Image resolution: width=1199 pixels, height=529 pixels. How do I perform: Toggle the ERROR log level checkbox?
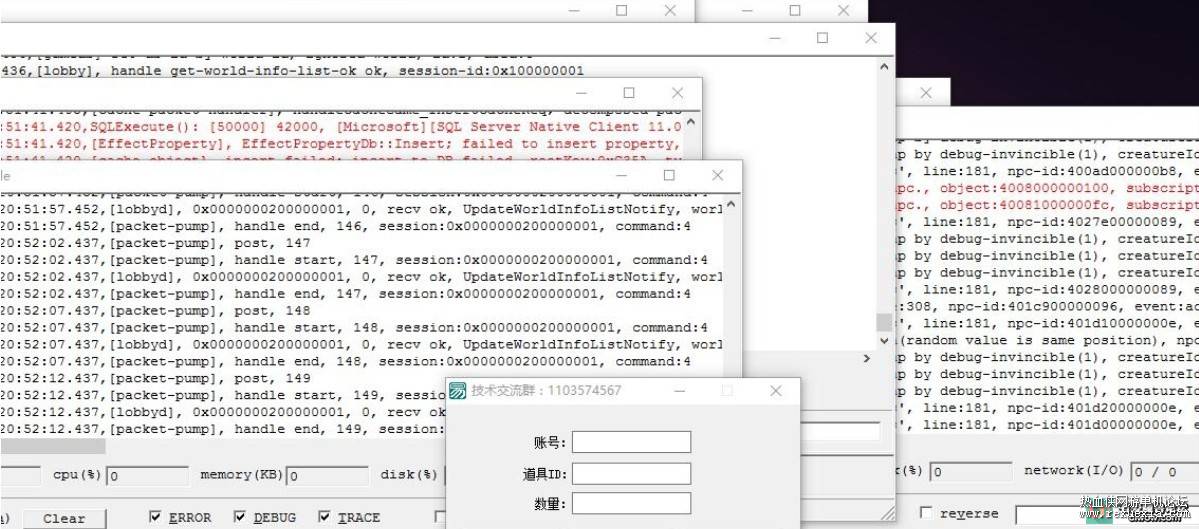(155, 518)
